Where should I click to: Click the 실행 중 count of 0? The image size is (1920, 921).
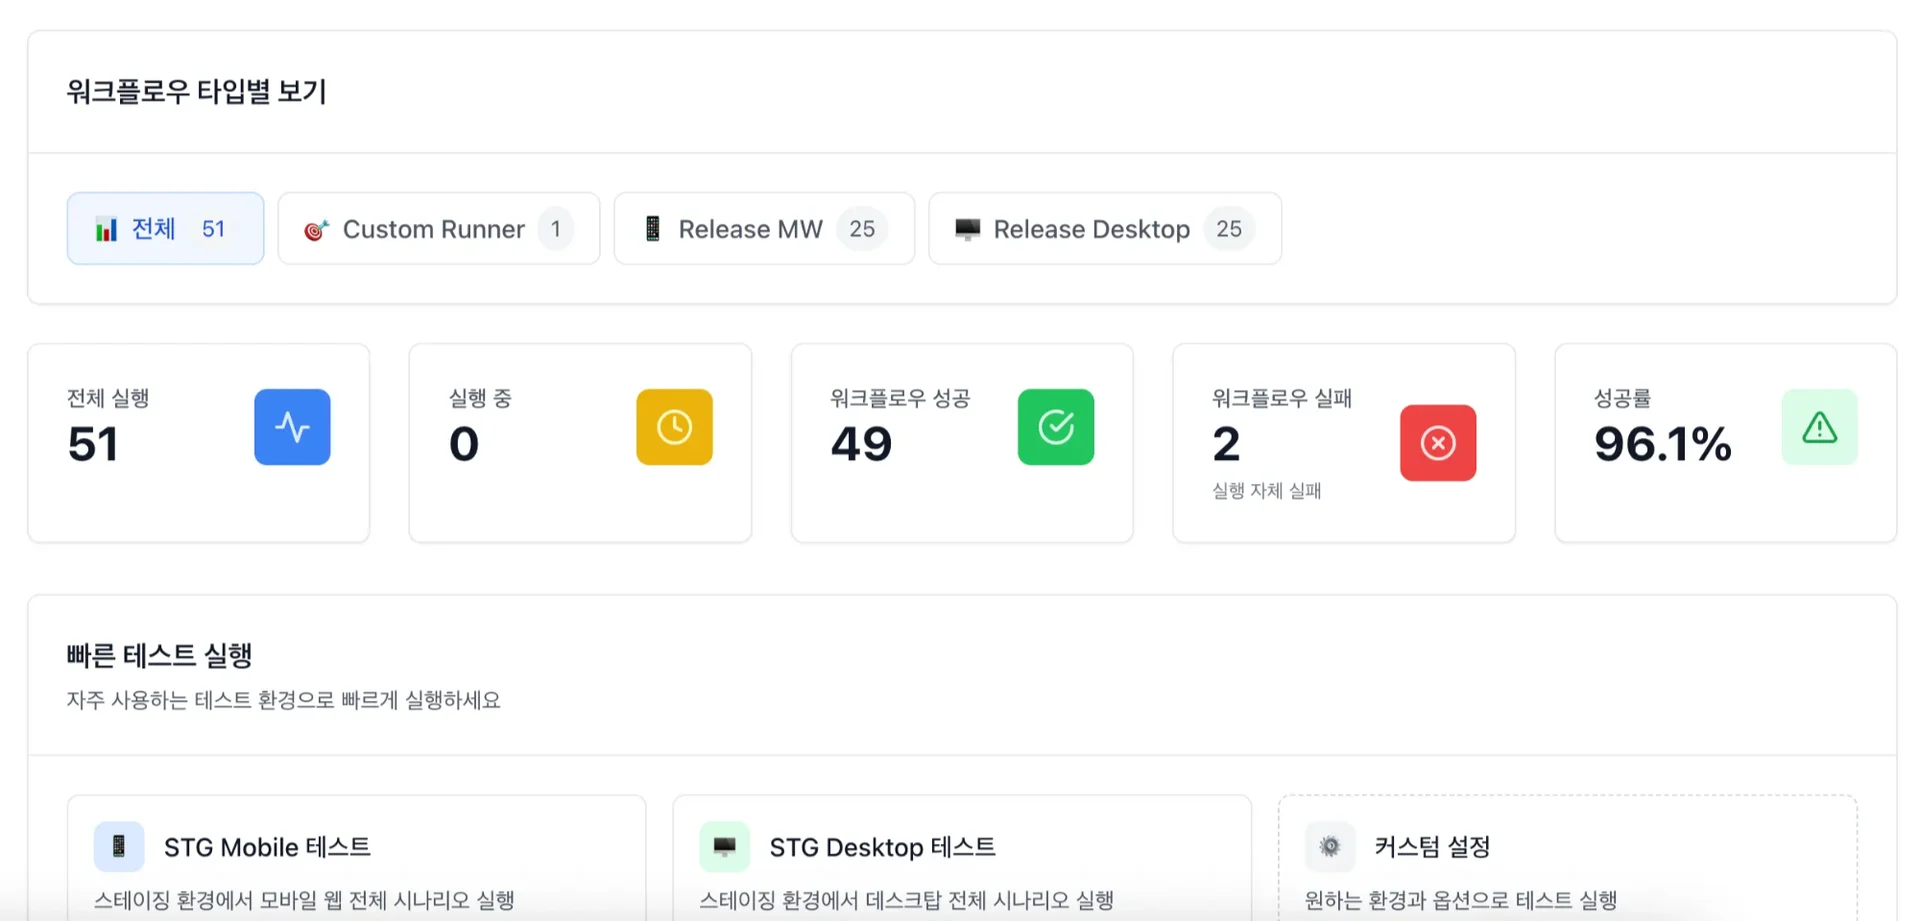(x=464, y=444)
